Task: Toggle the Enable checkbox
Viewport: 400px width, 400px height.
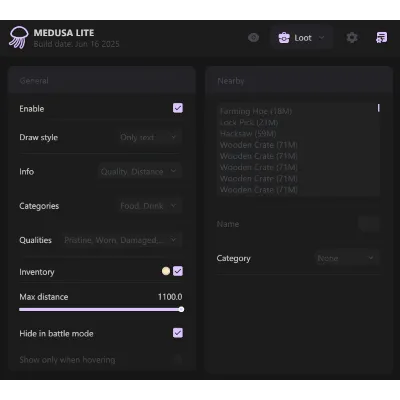Action: click(178, 108)
